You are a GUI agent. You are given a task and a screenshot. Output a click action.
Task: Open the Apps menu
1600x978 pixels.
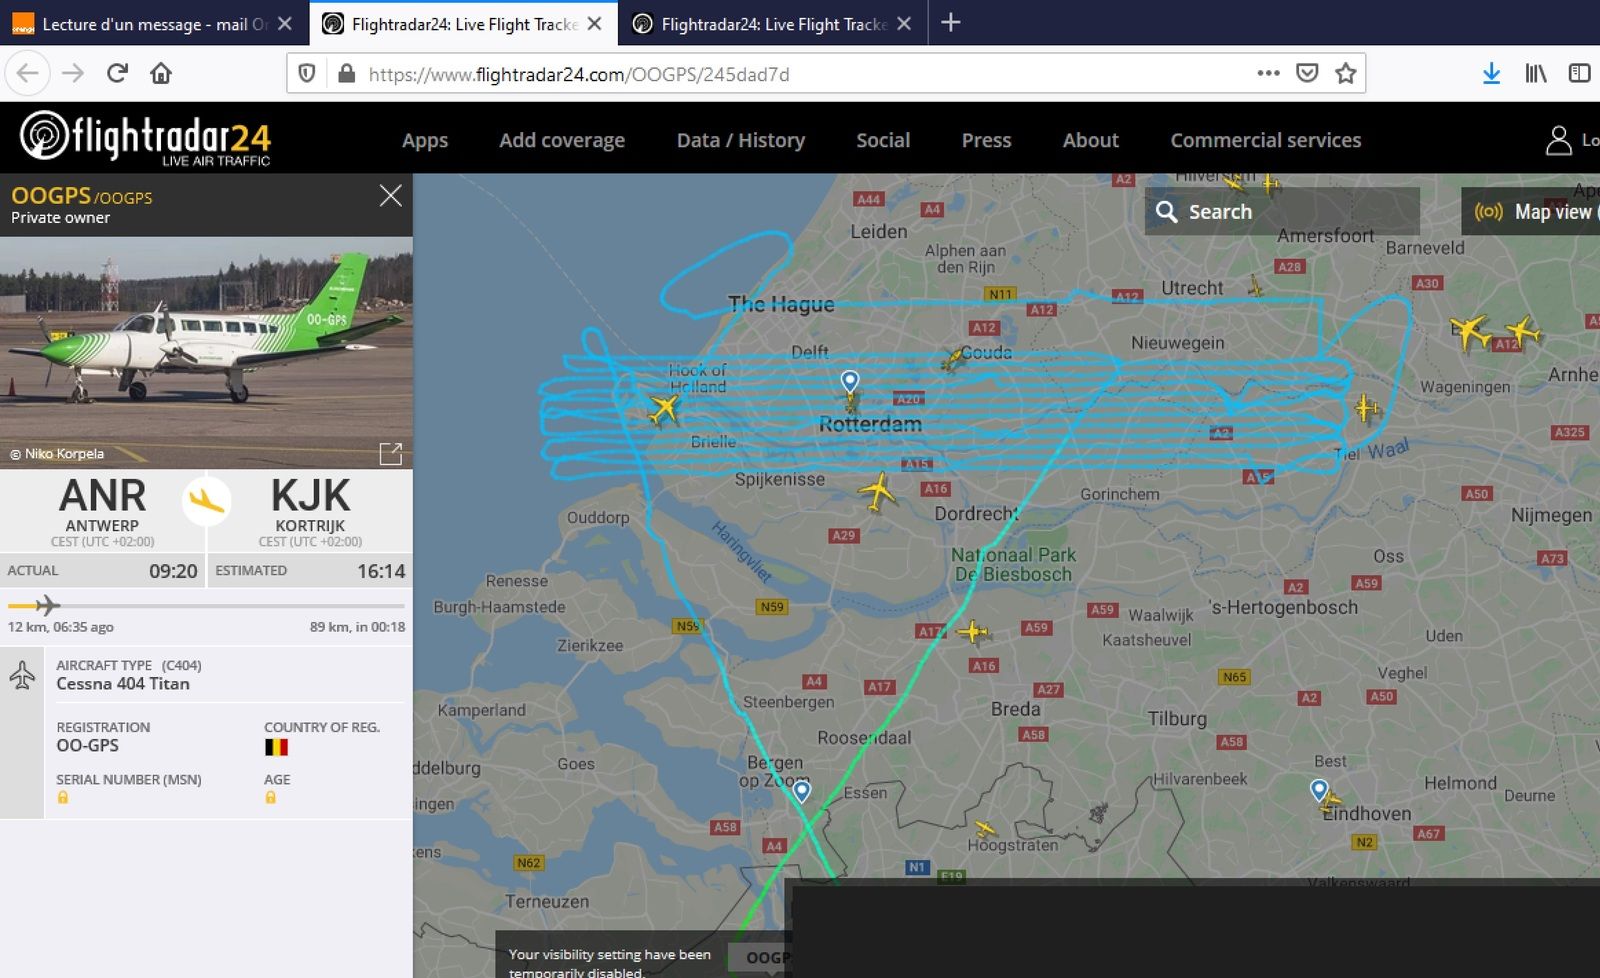pos(425,140)
